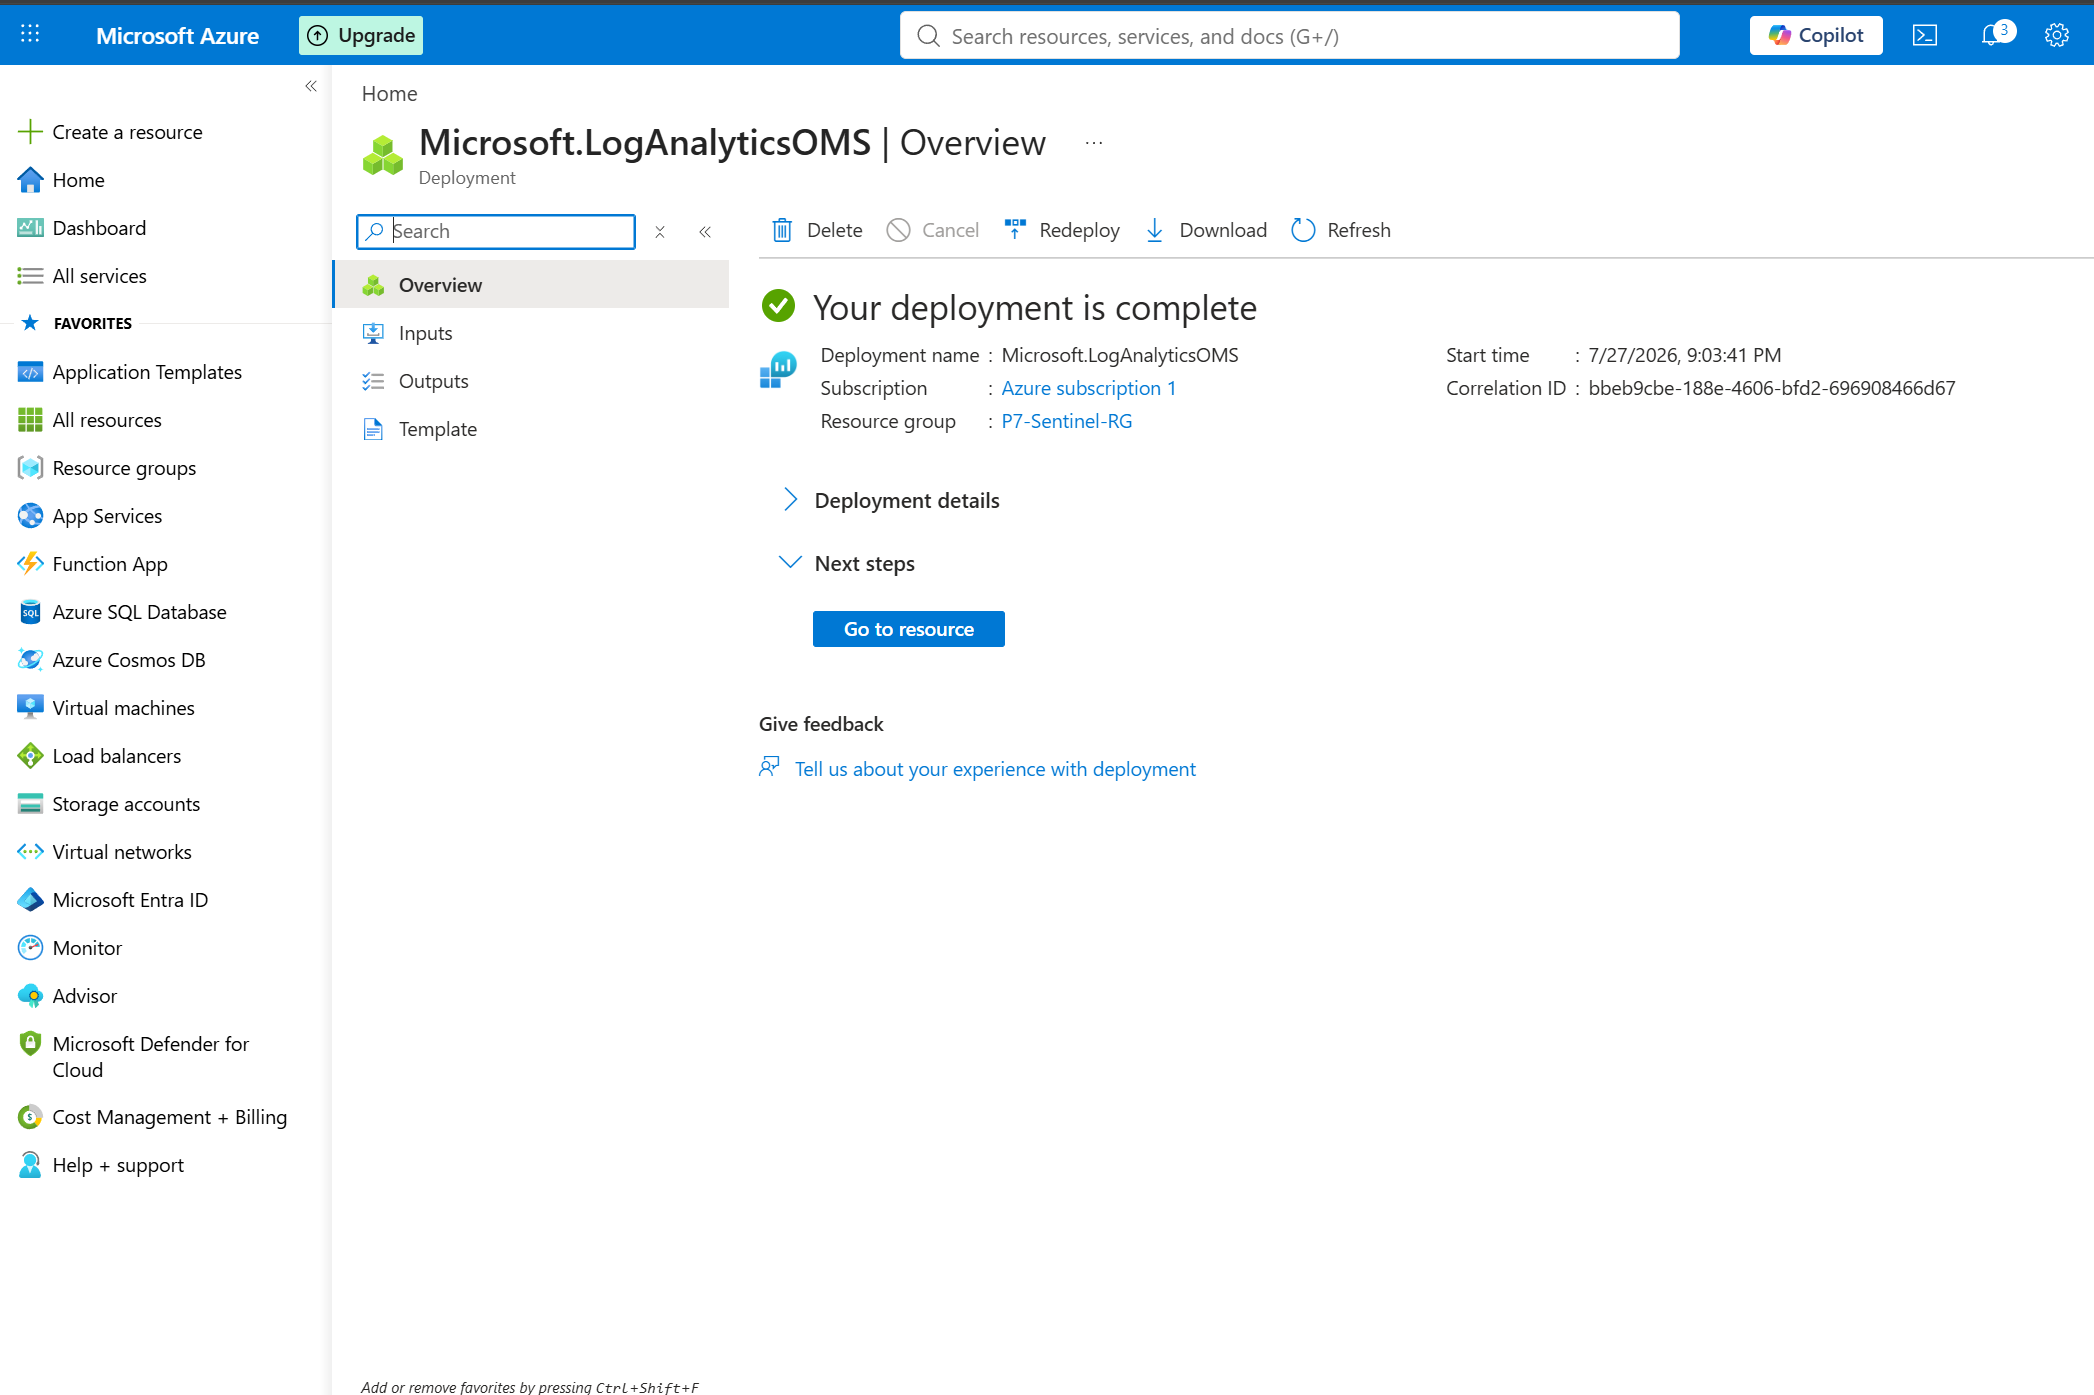The width and height of the screenshot is (2094, 1395).
Task: Collapse the Next steps section
Action: pos(847,563)
